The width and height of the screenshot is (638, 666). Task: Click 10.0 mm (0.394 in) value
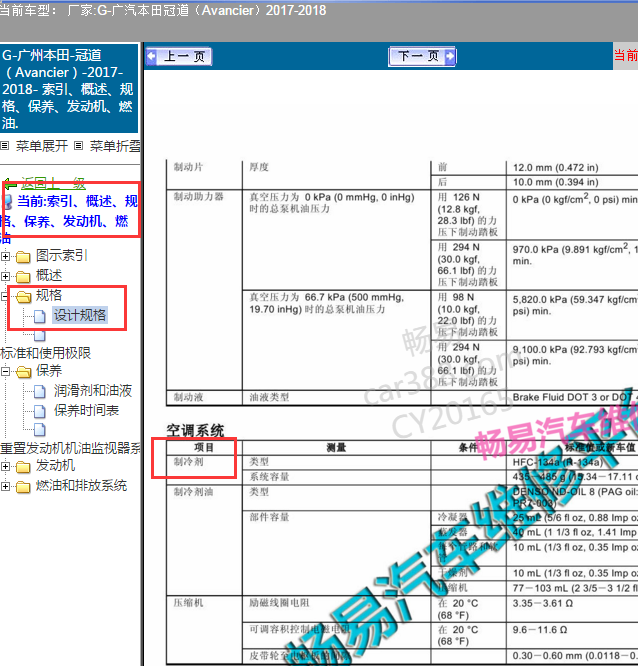[556, 182]
